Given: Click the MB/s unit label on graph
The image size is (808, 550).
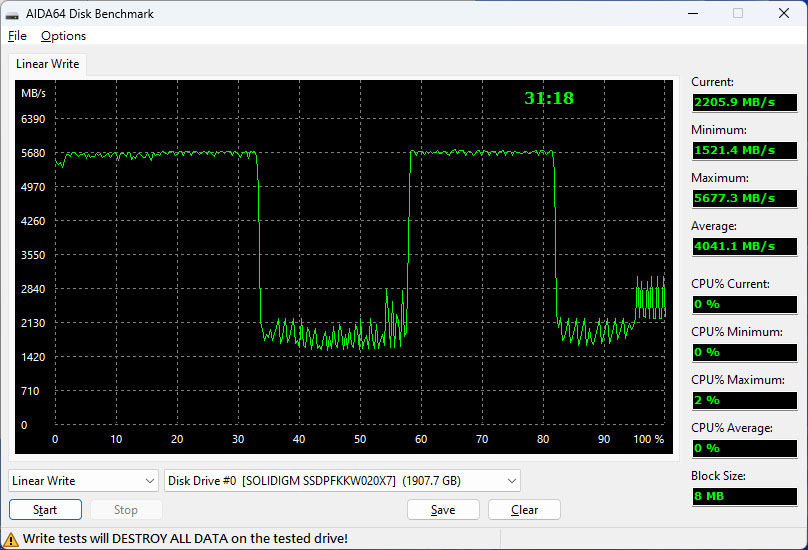Looking at the screenshot, I should click(33, 93).
